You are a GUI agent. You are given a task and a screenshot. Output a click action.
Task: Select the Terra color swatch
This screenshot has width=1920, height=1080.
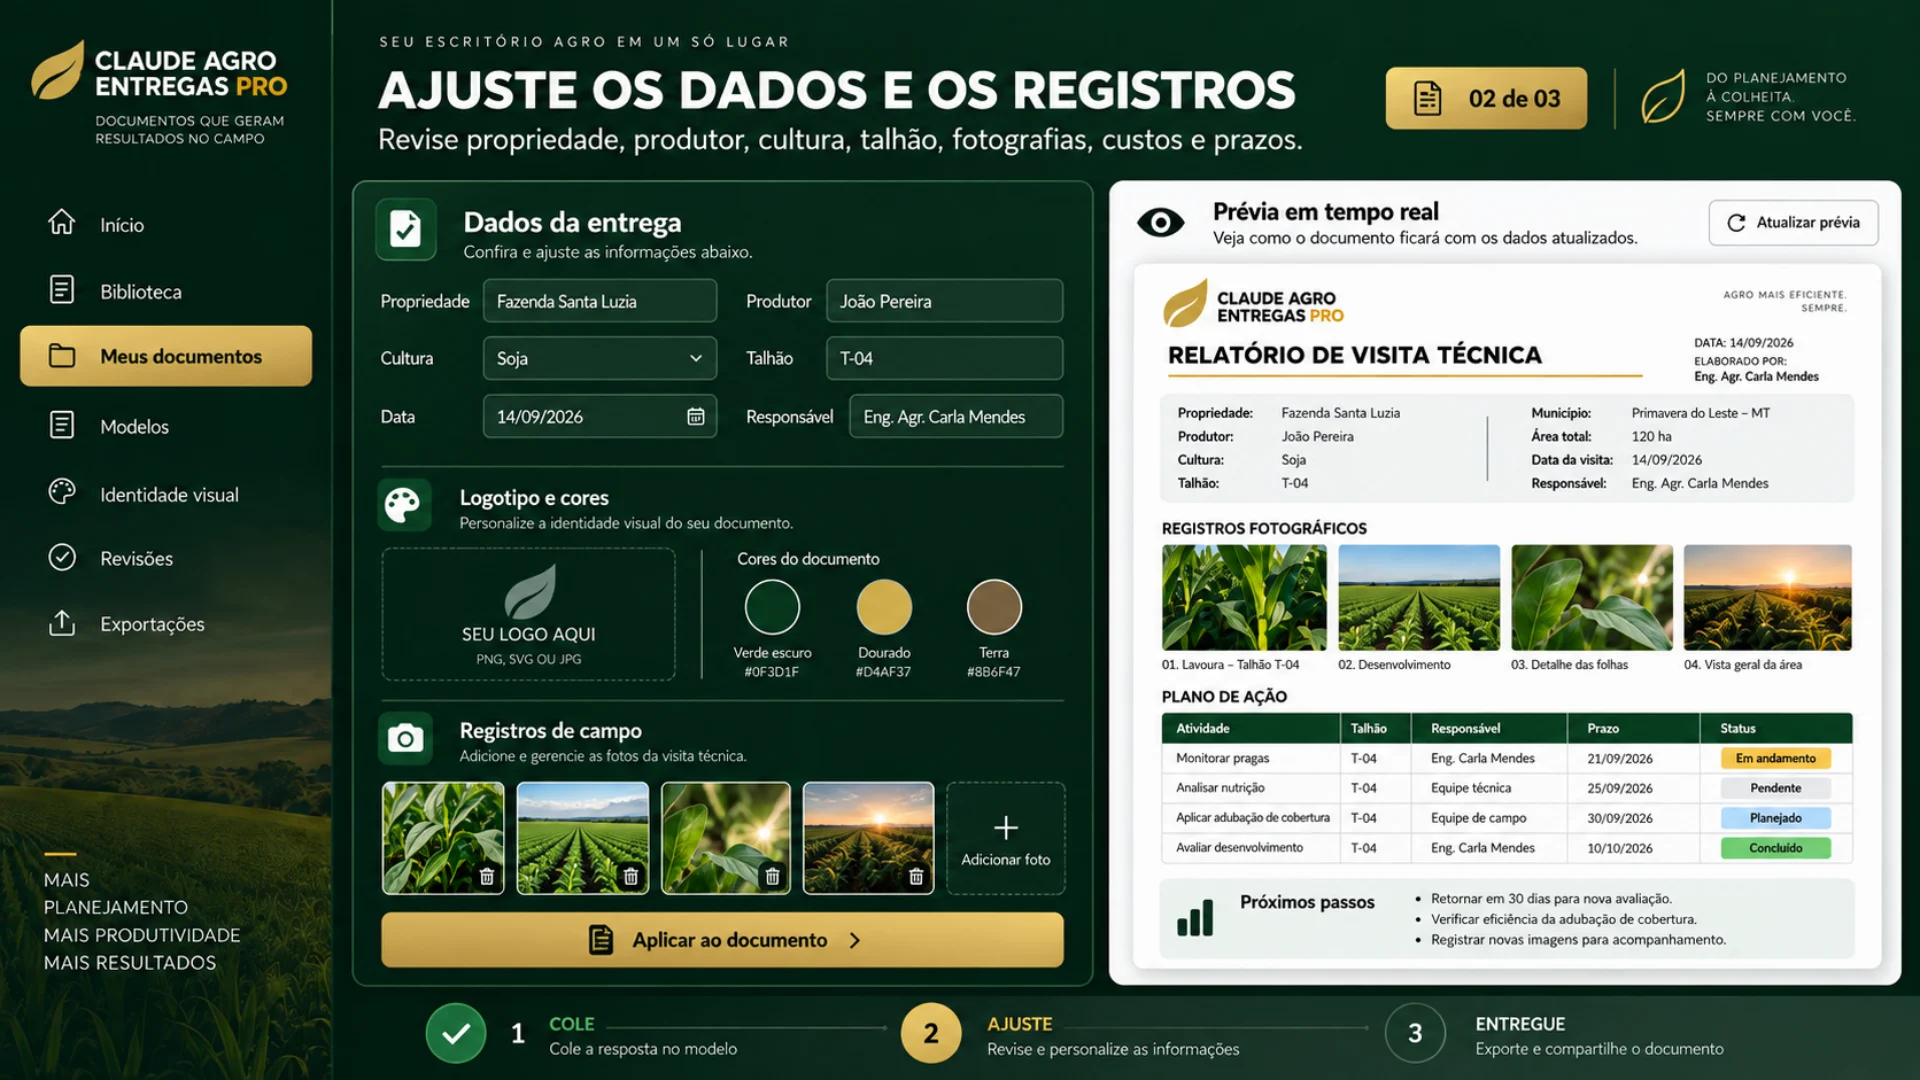tap(994, 607)
